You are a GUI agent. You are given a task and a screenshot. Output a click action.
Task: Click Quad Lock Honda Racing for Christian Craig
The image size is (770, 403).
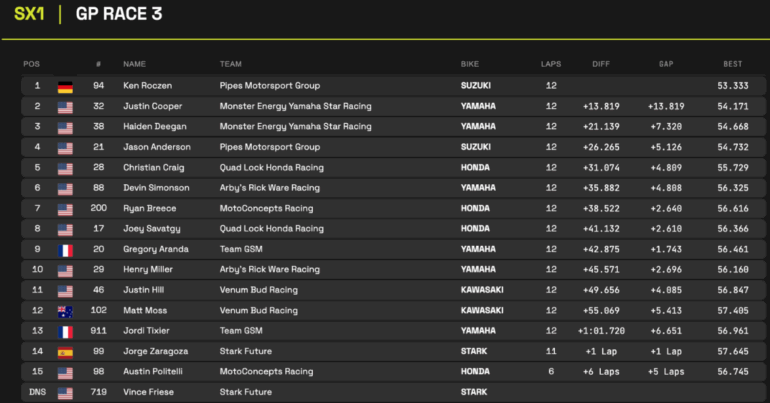(271, 168)
